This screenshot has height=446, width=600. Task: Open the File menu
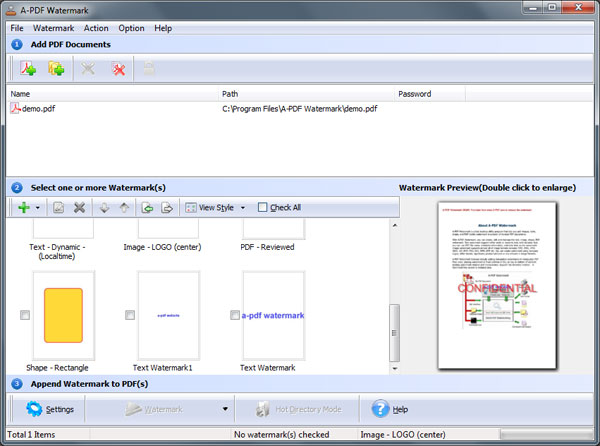[x=17, y=28]
